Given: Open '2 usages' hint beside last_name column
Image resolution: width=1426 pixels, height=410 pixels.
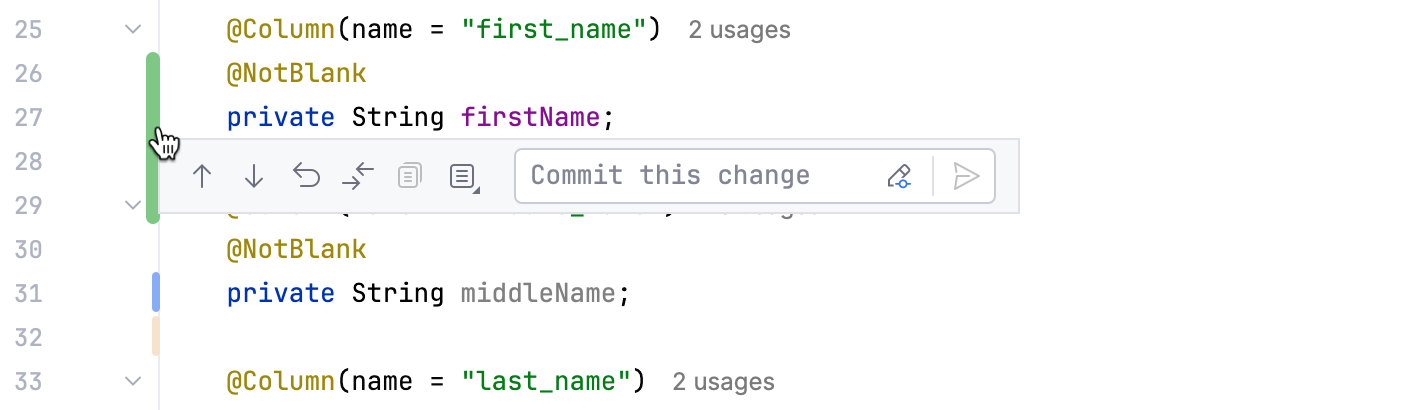Looking at the screenshot, I should click(723, 382).
